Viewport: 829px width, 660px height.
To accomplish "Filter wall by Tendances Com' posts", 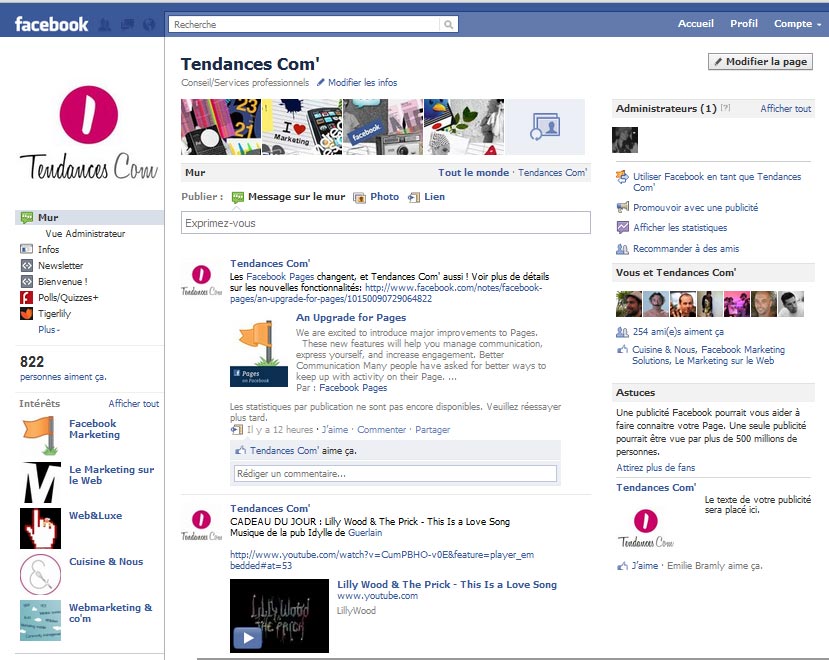I will [x=552, y=172].
